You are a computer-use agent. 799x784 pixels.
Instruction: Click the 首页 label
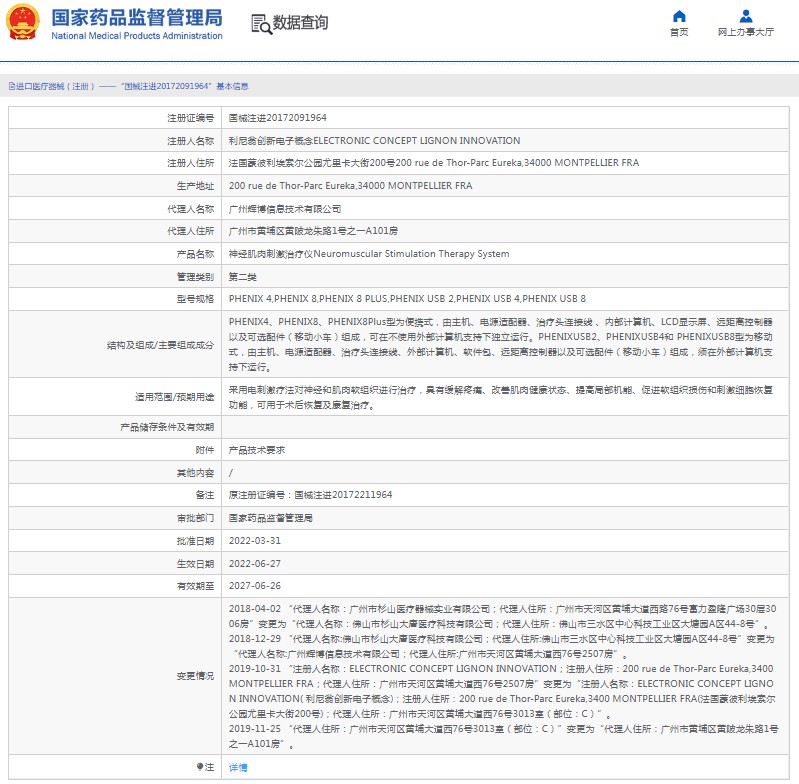pyautogui.click(x=679, y=32)
